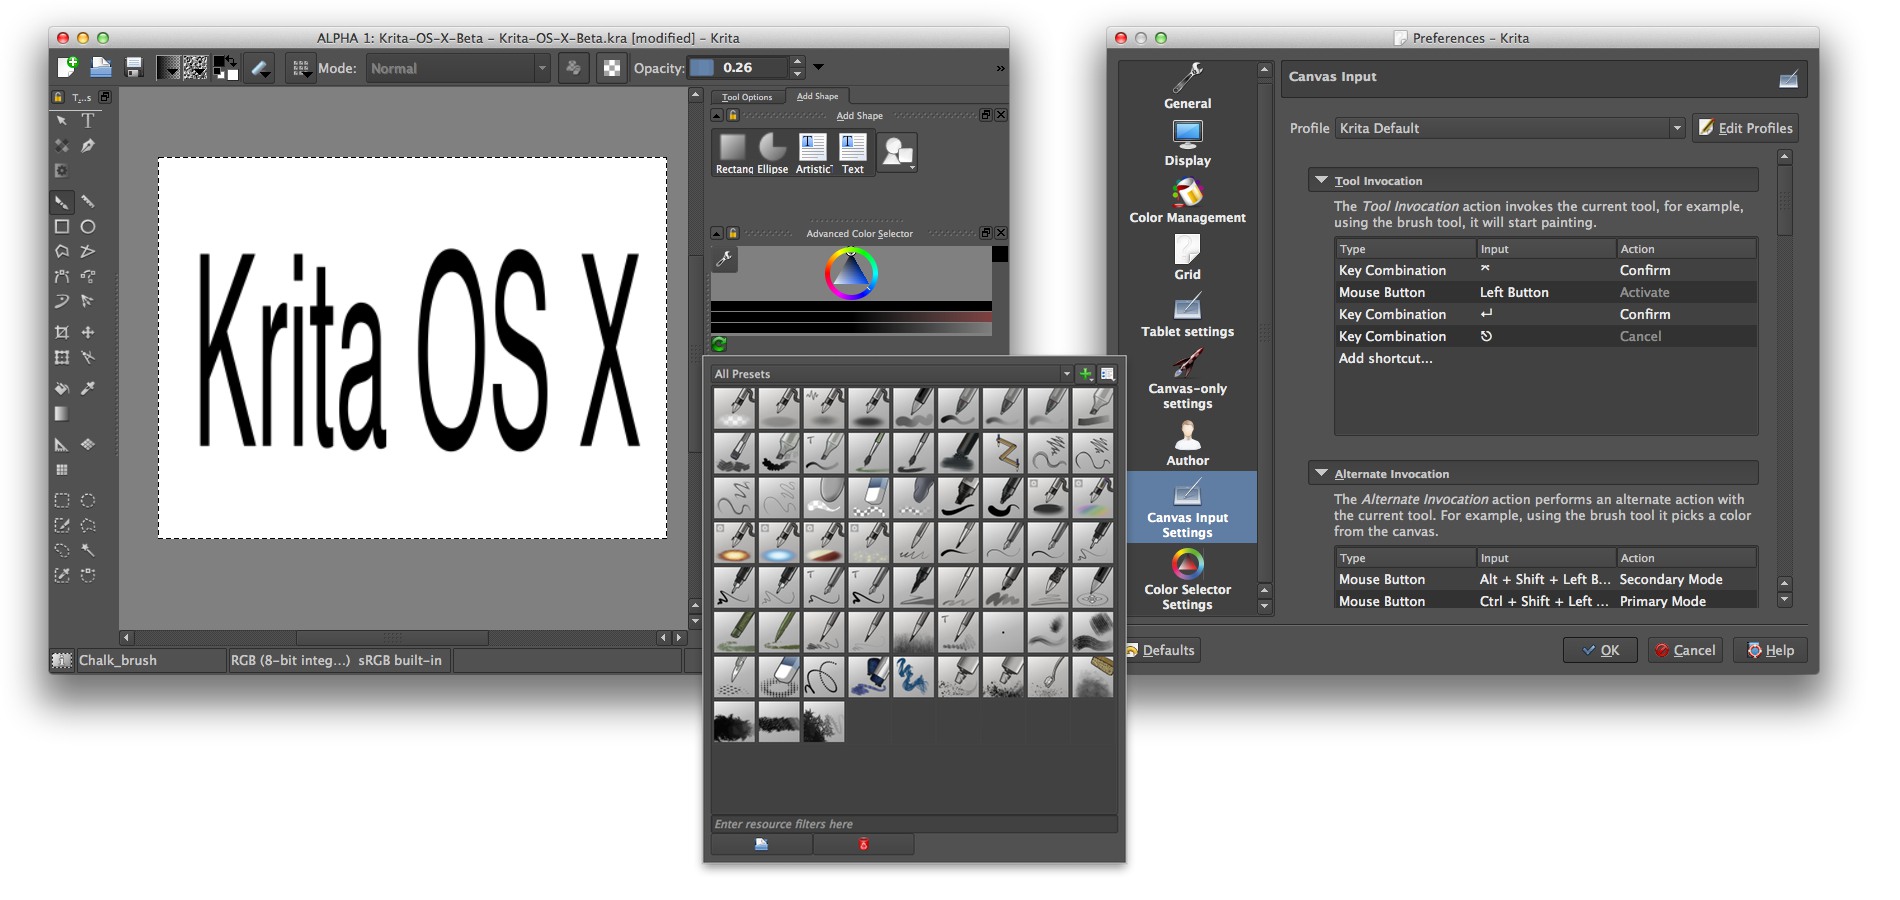Click the Edit Profiles button
1900x900 pixels.
click(x=1746, y=128)
